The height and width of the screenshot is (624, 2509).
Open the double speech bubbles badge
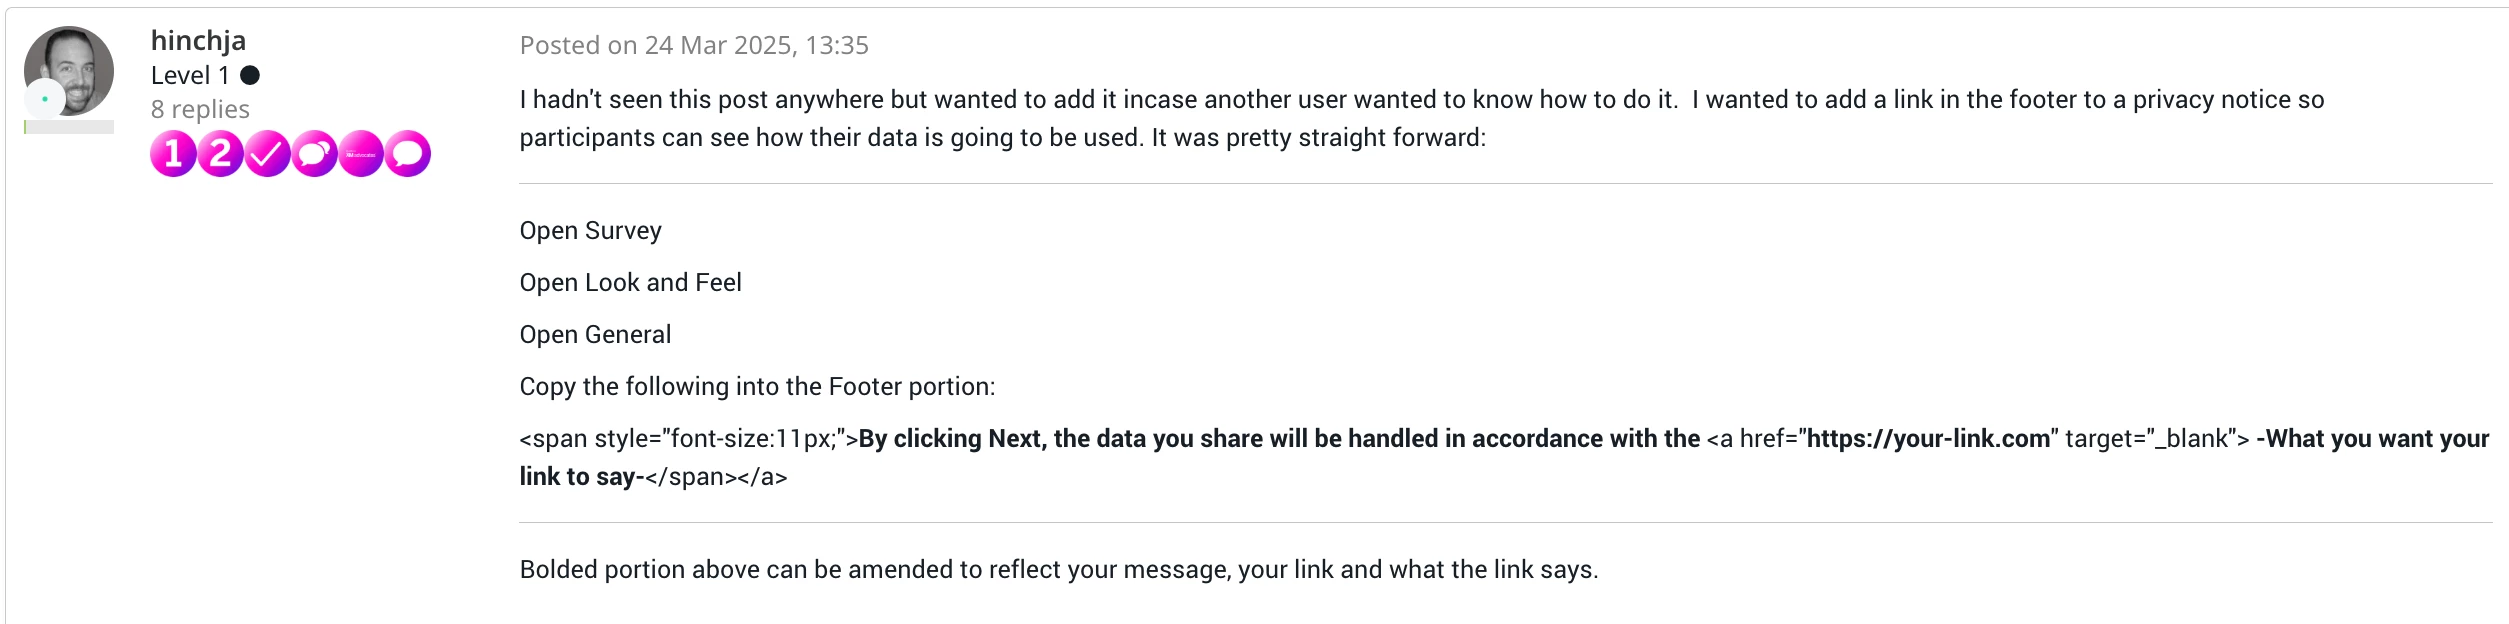click(314, 154)
